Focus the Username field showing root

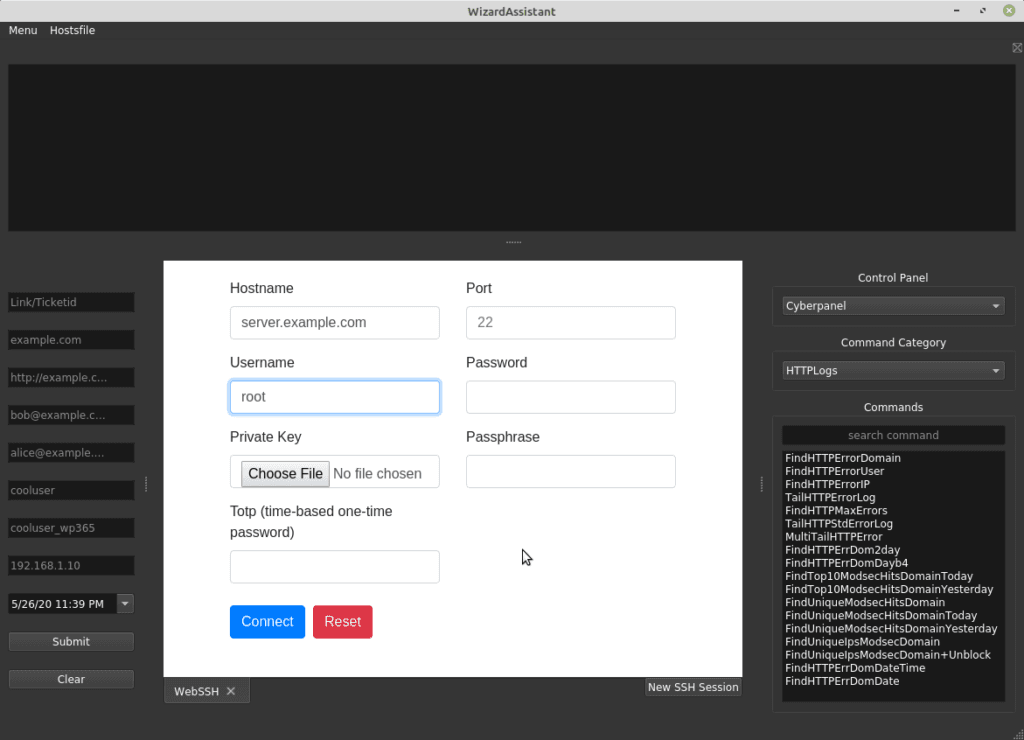[x=334, y=397]
